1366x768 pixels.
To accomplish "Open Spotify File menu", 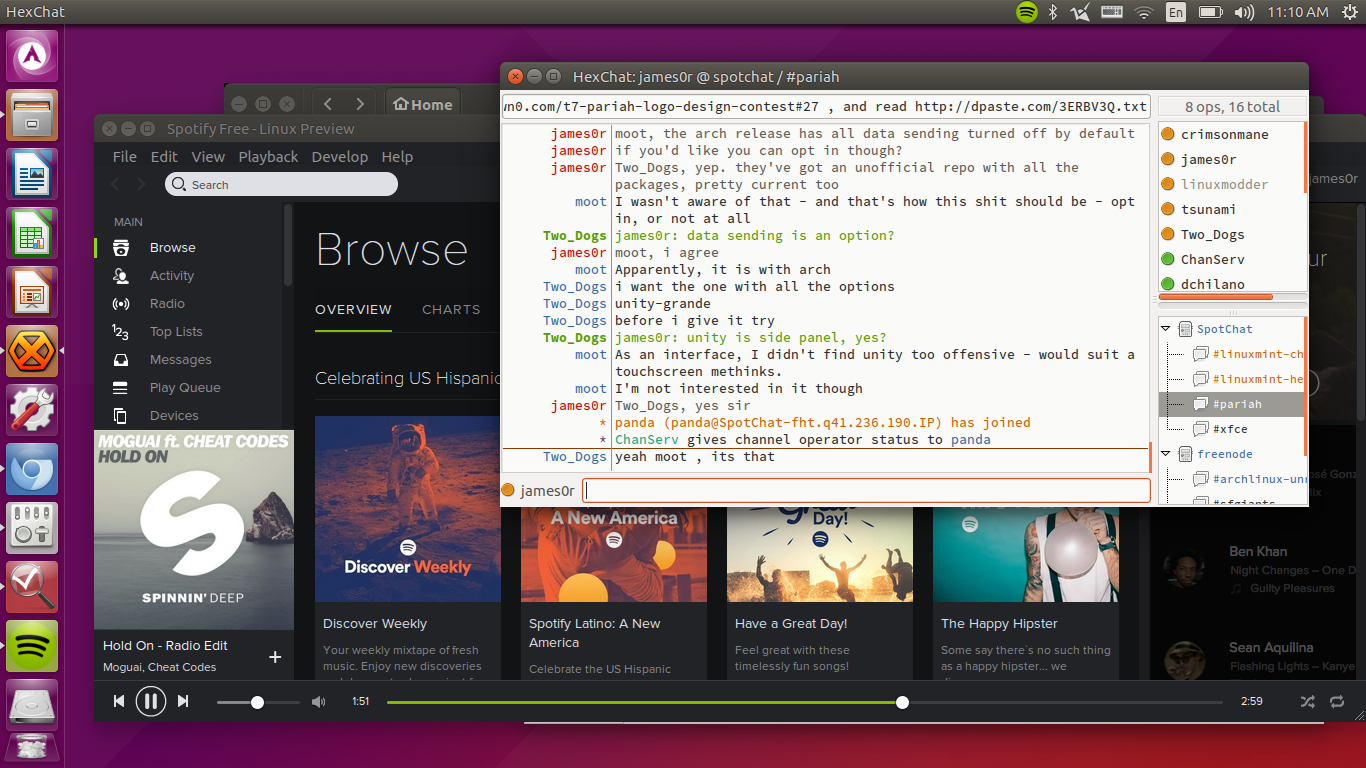I will (x=125, y=157).
